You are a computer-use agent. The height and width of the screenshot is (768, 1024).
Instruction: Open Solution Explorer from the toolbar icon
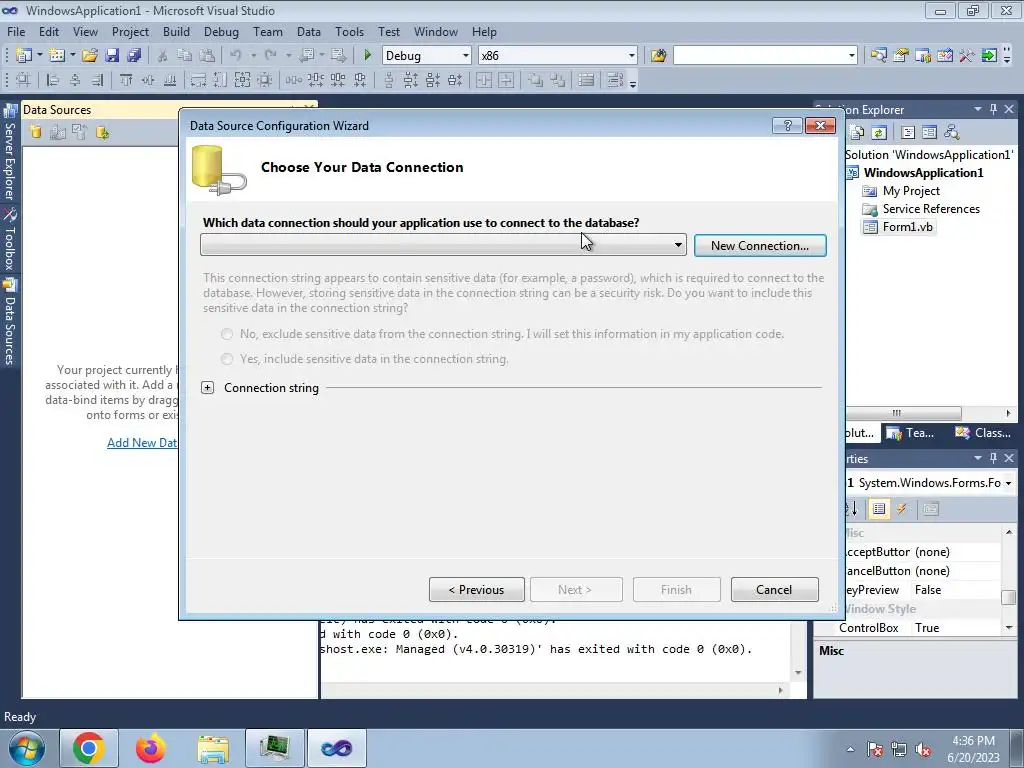point(878,56)
